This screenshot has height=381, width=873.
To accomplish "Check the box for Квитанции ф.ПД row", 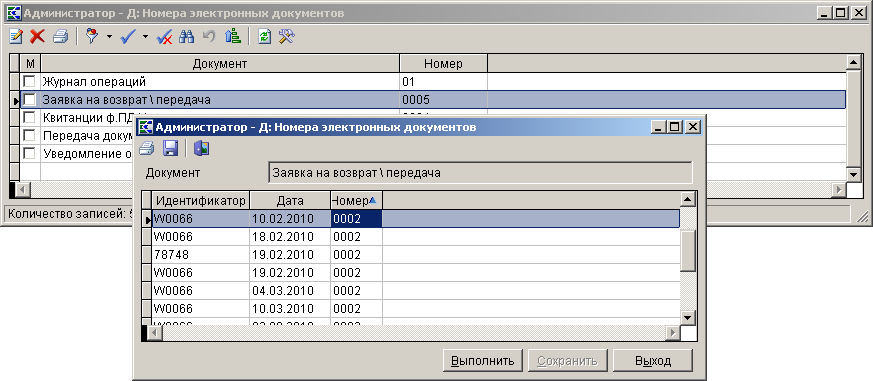I will pyautogui.click(x=29, y=117).
